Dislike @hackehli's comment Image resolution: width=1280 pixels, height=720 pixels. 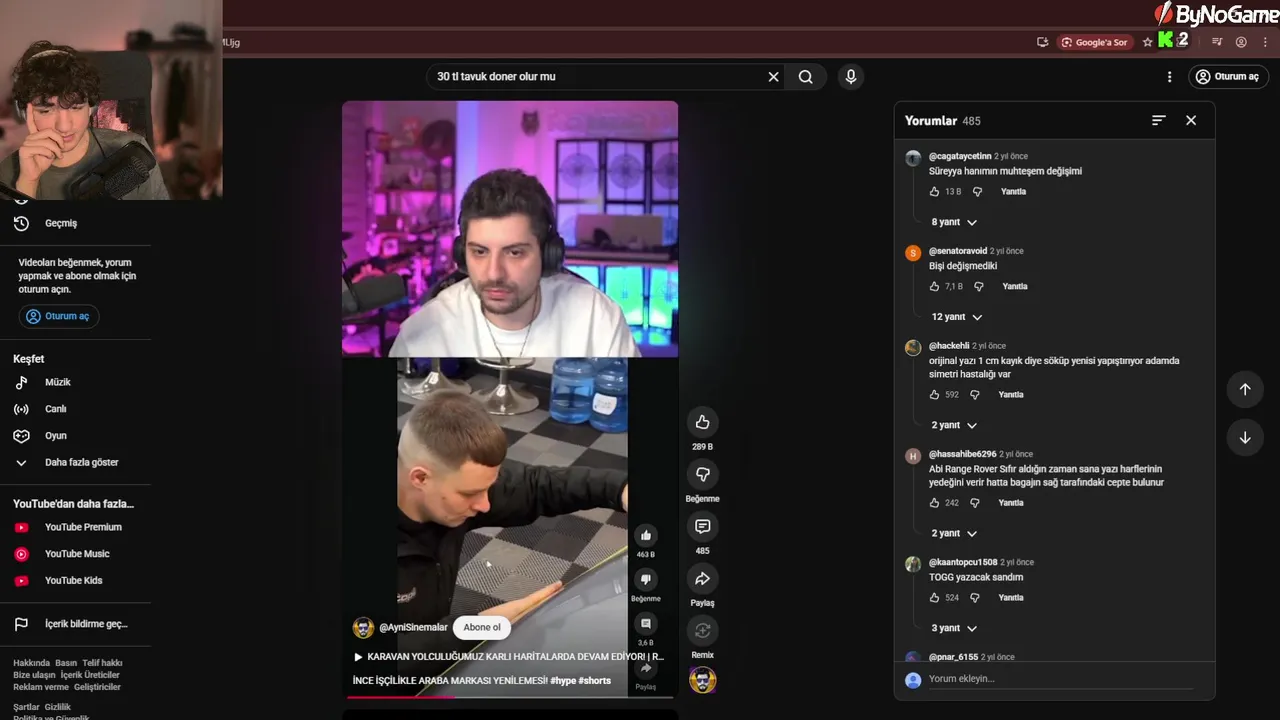point(975,394)
